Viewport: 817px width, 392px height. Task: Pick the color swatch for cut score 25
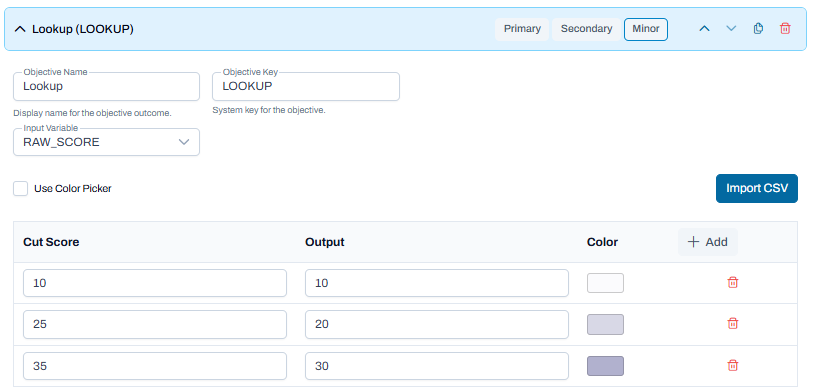(x=605, y=324)
